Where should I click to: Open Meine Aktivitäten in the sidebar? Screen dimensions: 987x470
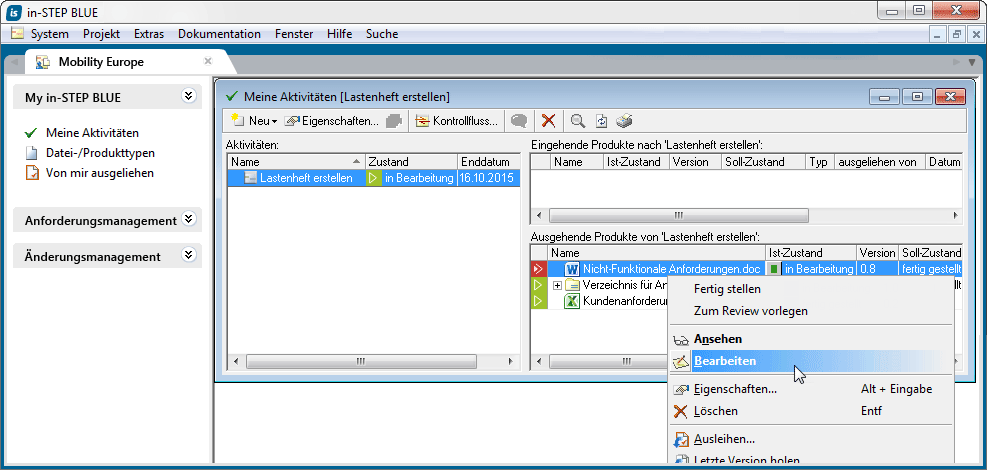pyautogui.click(x=92, y=133)
